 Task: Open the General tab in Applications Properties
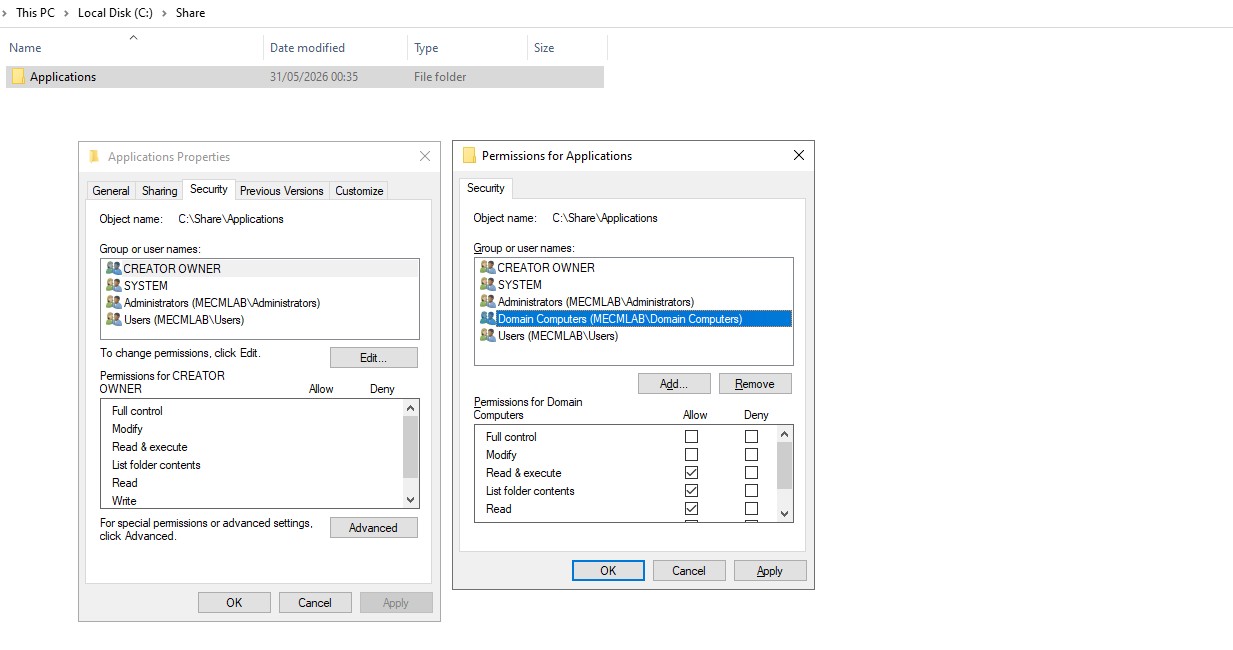111,191
